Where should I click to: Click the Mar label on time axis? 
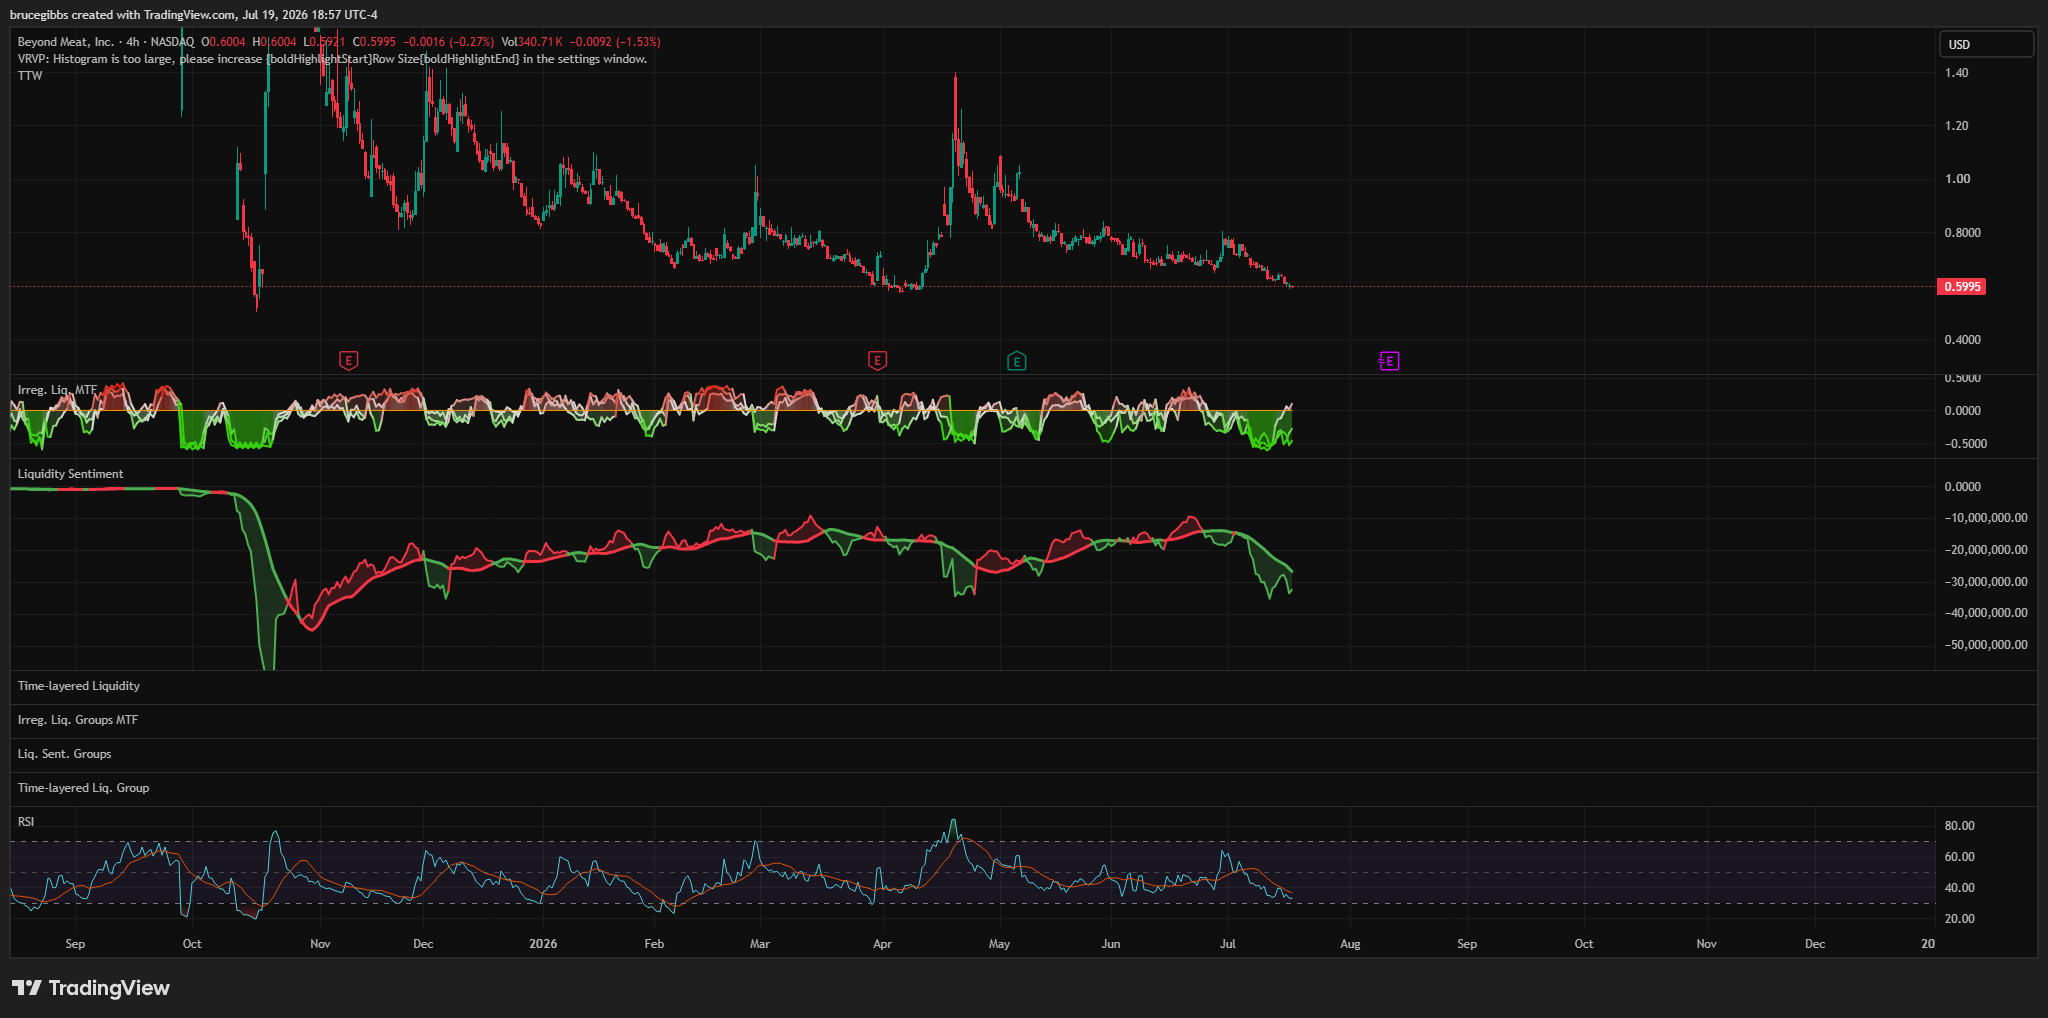(x=760, y=944)
